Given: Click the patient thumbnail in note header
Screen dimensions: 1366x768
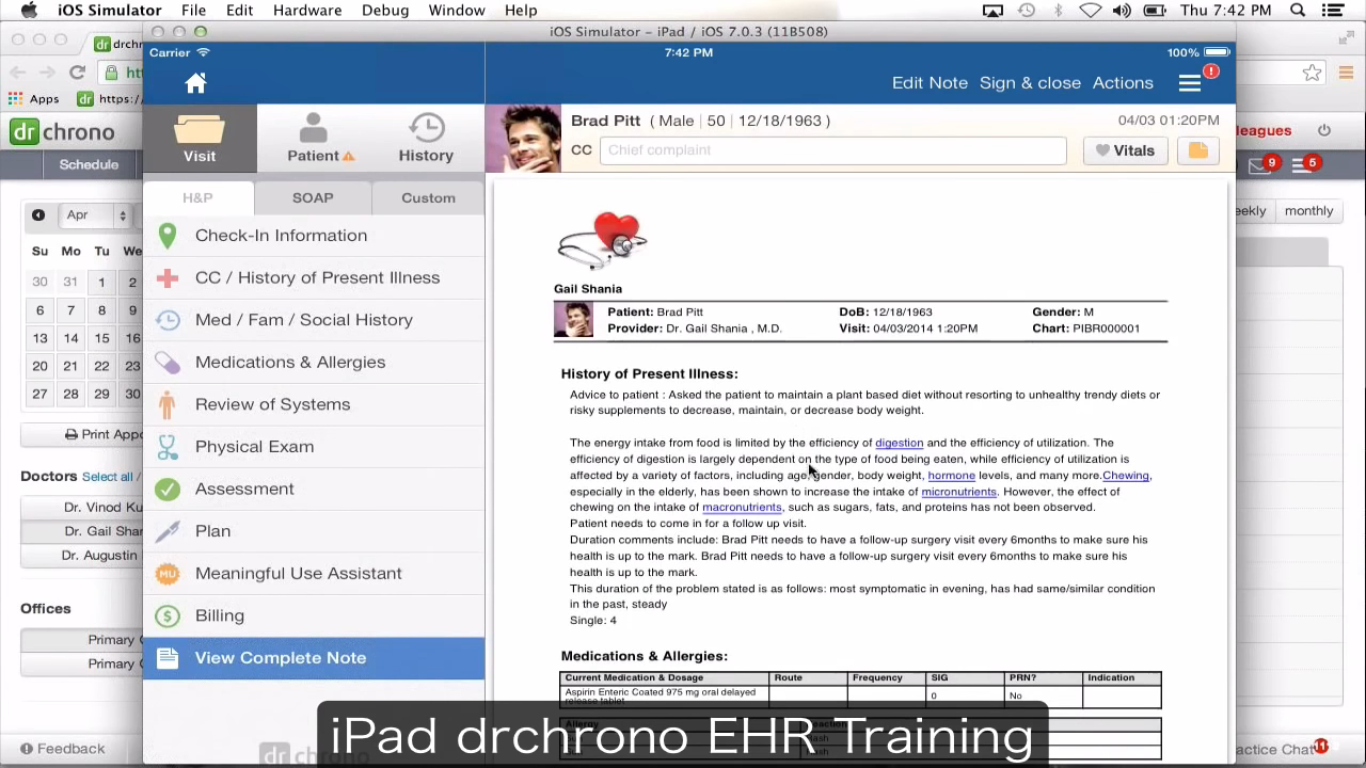Looking at the screenshot, I should pos(574,320).
